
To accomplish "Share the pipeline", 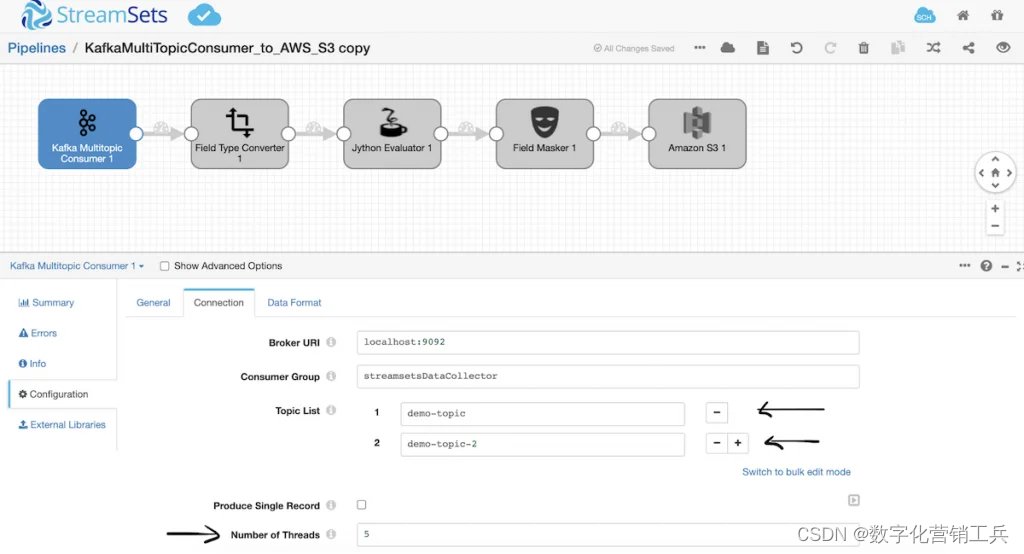I will pos(968,48).
